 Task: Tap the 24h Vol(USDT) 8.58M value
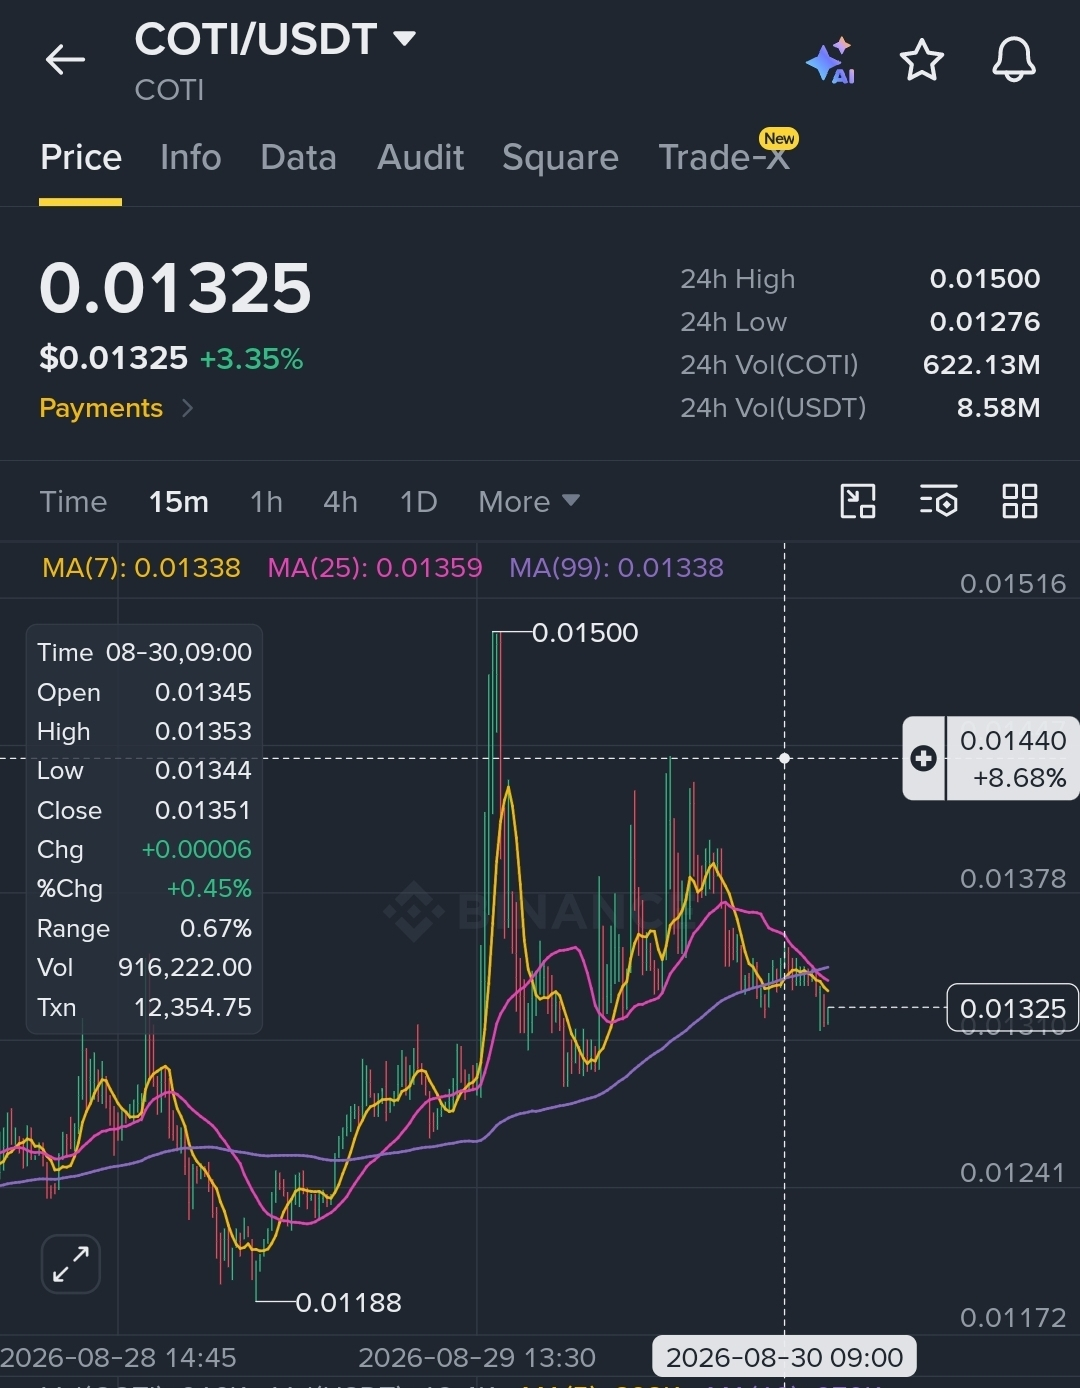[998, 408]
